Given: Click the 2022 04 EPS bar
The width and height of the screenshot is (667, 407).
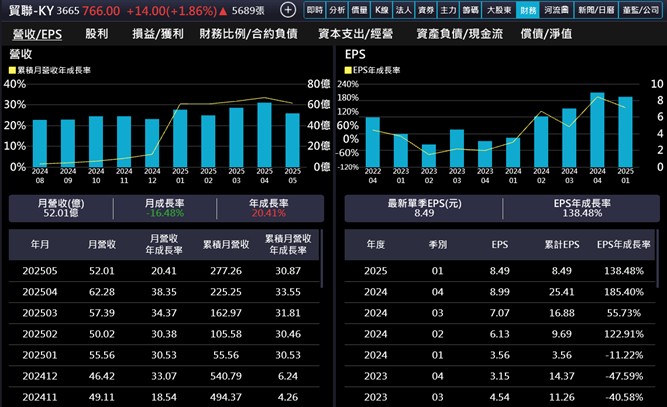Looking at the screenshot, I should pos(373,142).
